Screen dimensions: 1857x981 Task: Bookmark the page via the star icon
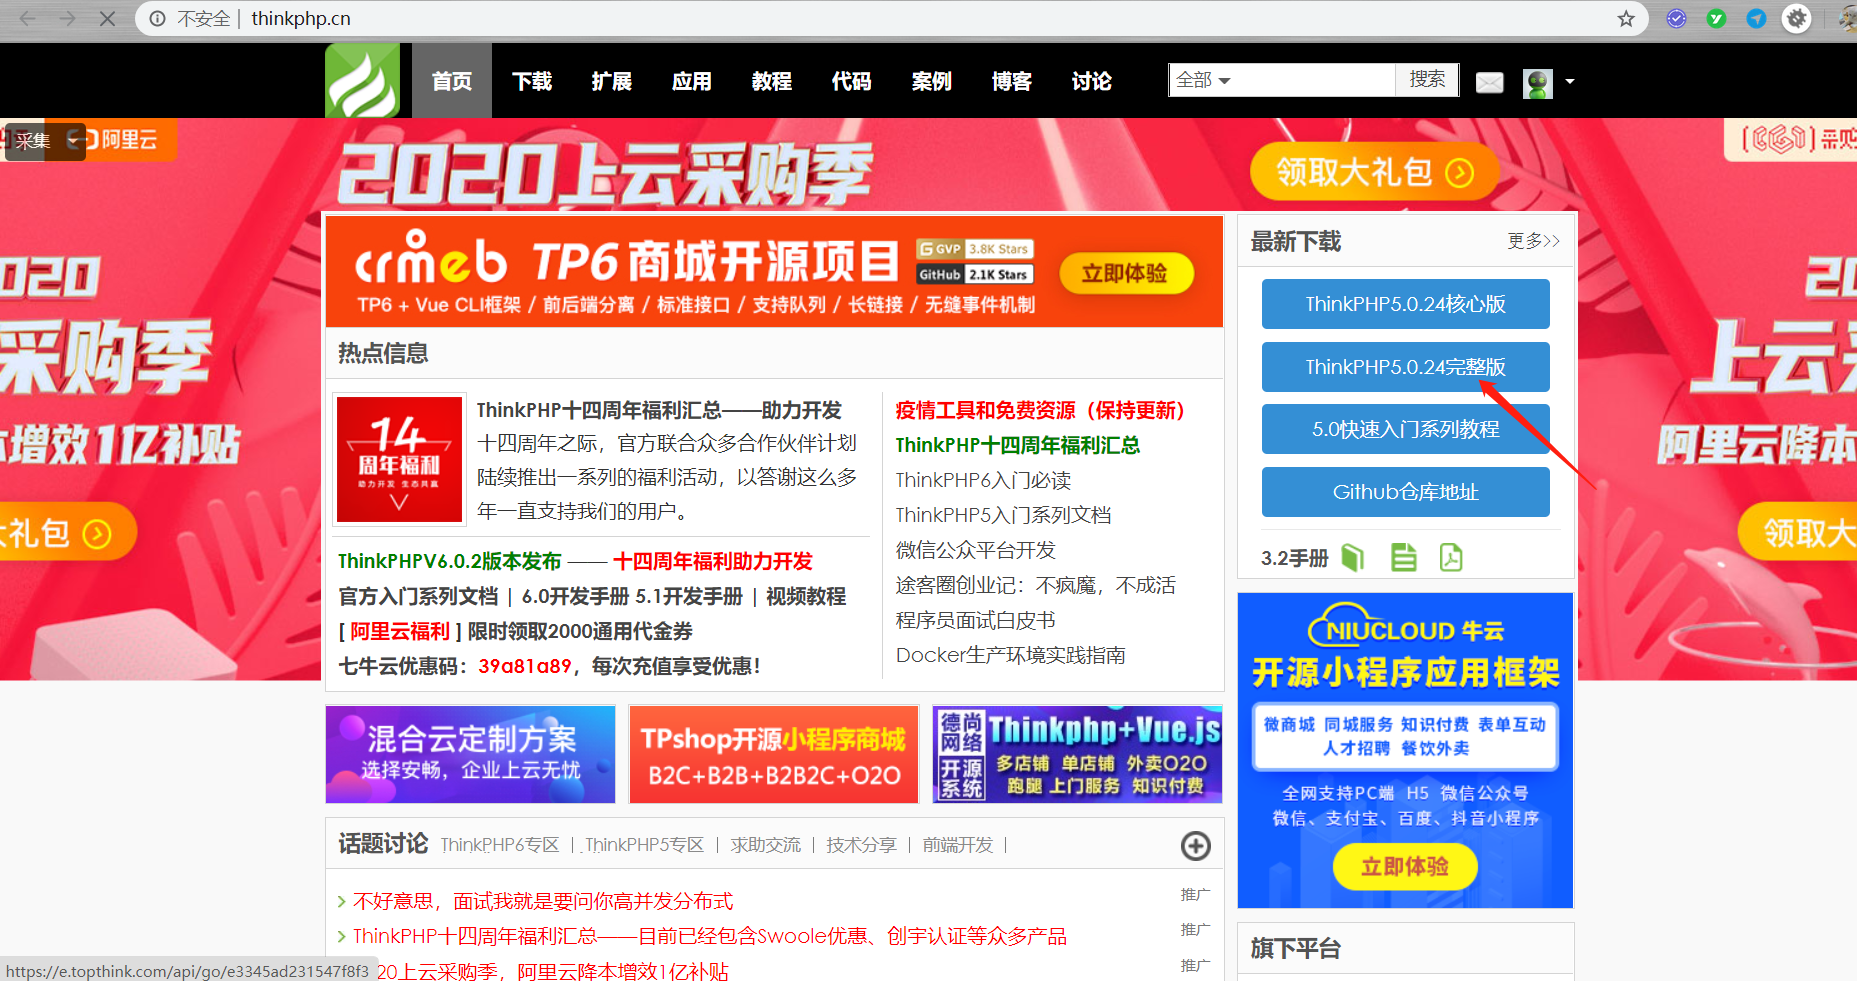[1627, 18]
